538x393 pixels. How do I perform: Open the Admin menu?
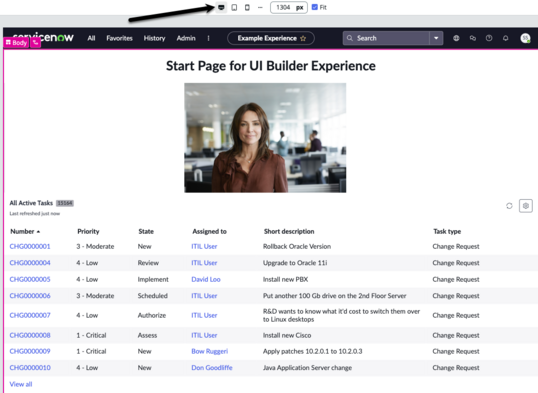(186, 38)
